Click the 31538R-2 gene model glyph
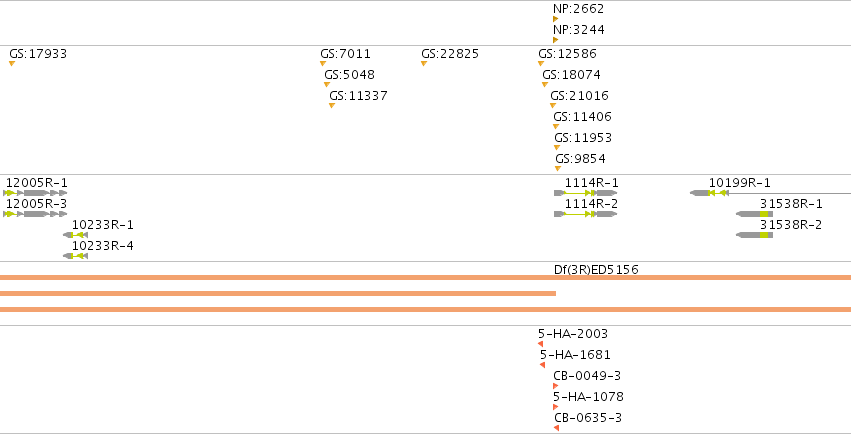Image resolution: width=851 pixels, height=434 pixels. click(754, 235)
